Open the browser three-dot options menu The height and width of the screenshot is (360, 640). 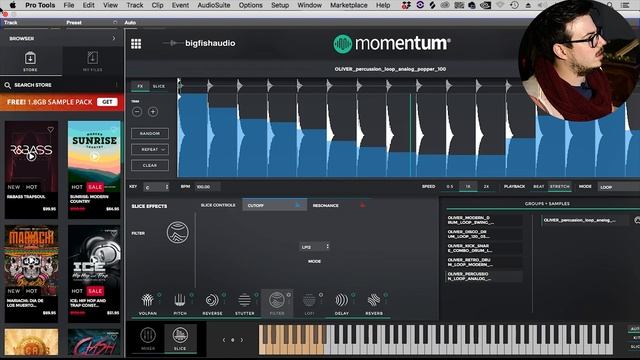tap(117, 85)
